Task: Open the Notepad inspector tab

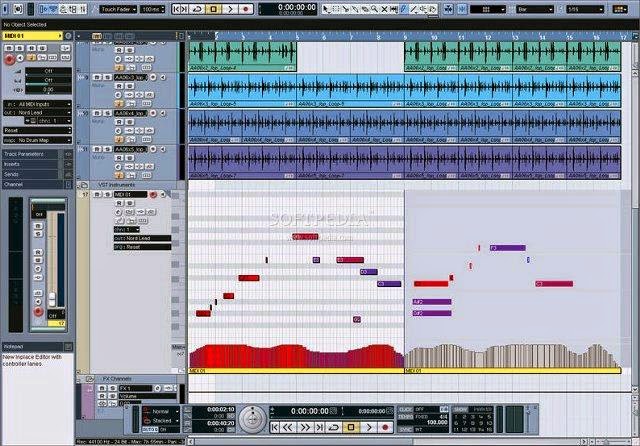Action: [38, 347]
